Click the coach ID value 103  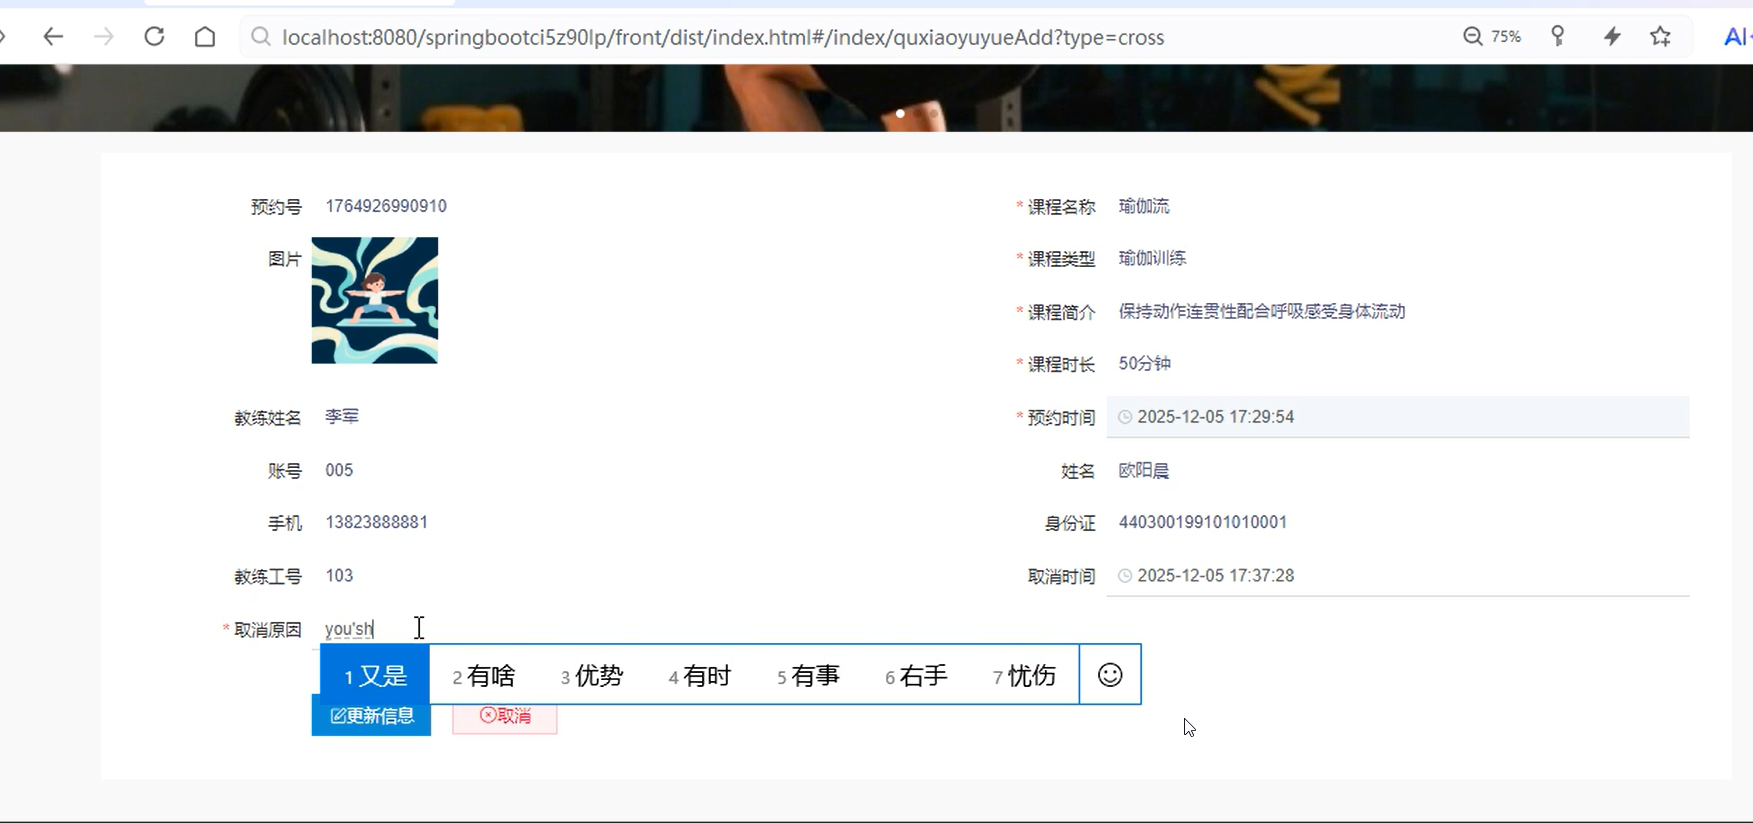339,575
